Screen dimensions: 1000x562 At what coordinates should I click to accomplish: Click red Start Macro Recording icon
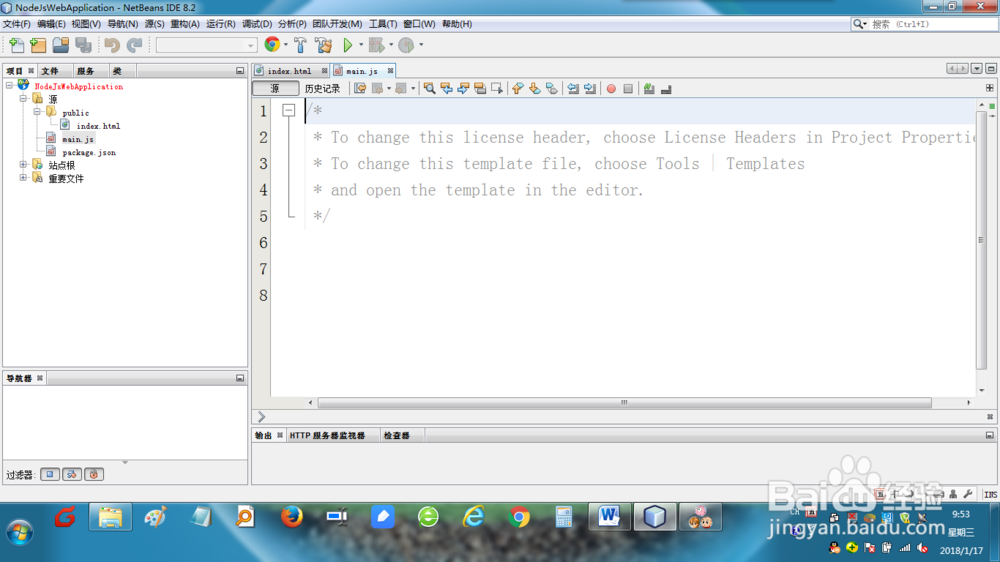pyautogui.click(x=611, y=89)
